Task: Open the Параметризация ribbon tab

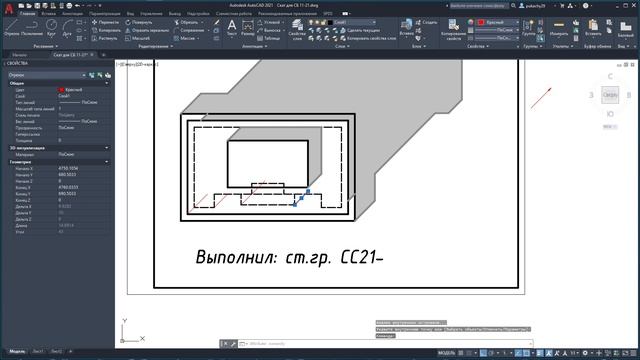Action: point(104,13)
